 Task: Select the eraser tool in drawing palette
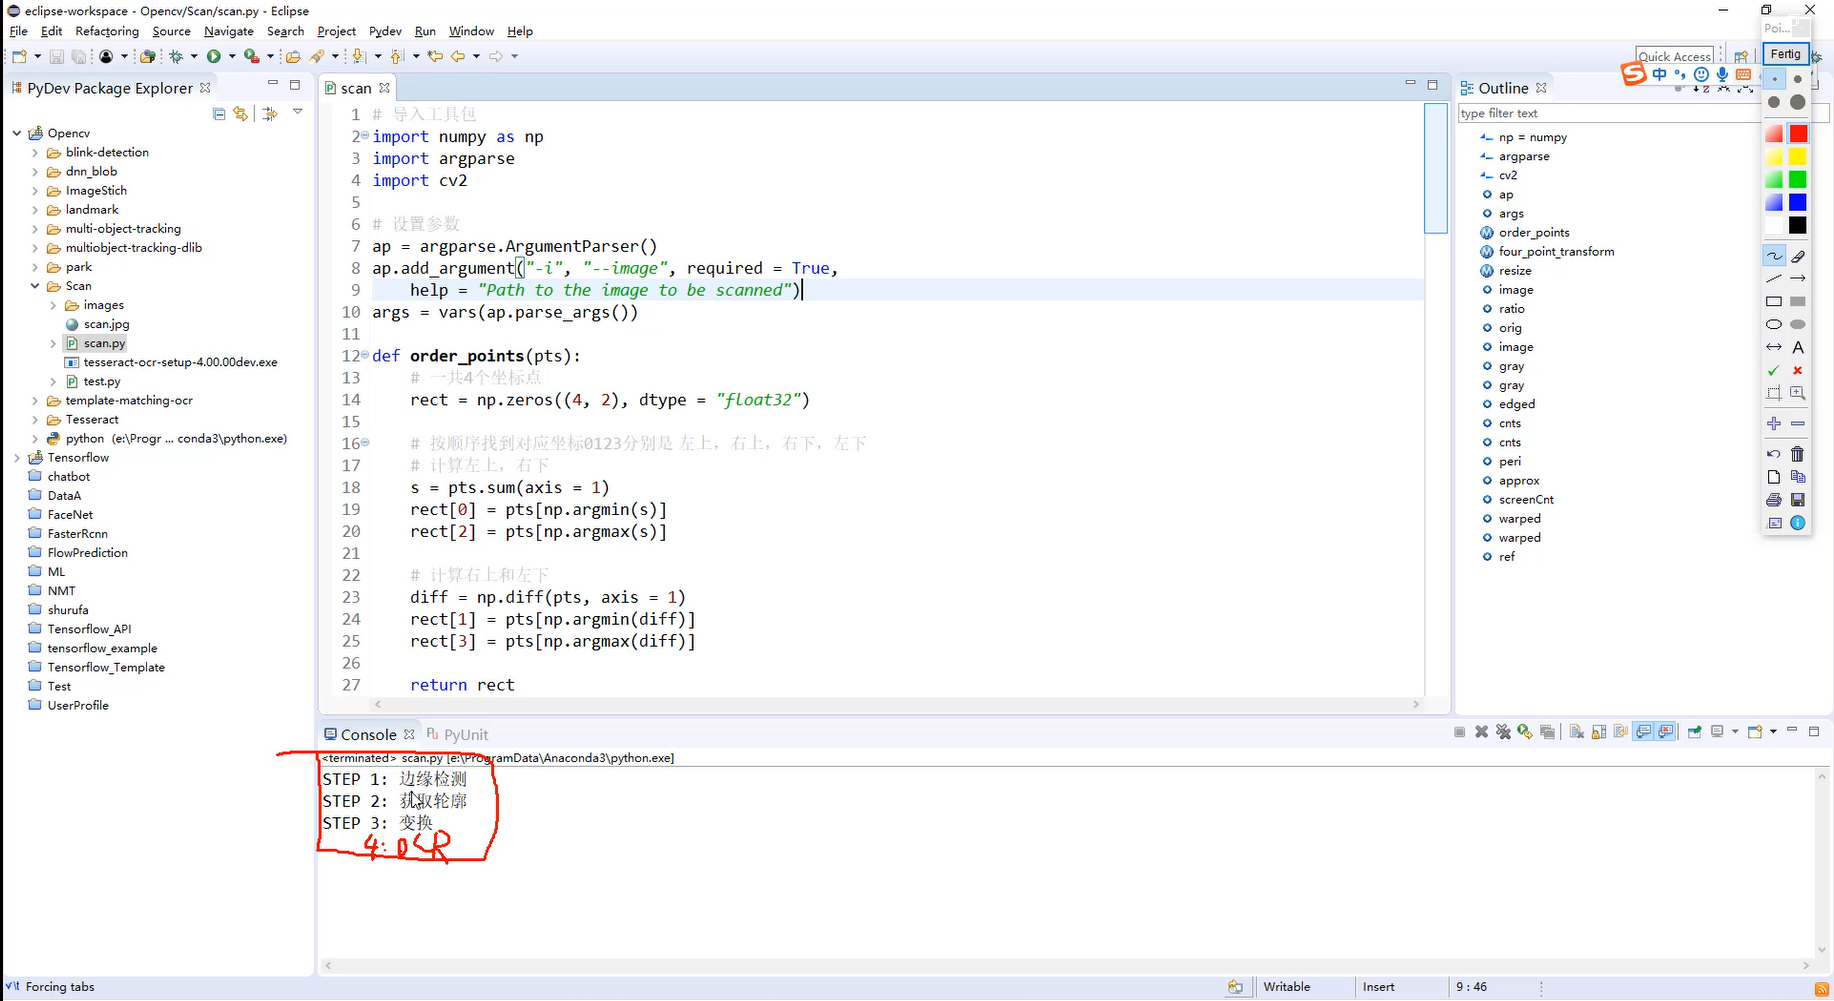pyautogui.click(x=1798, y=256)
